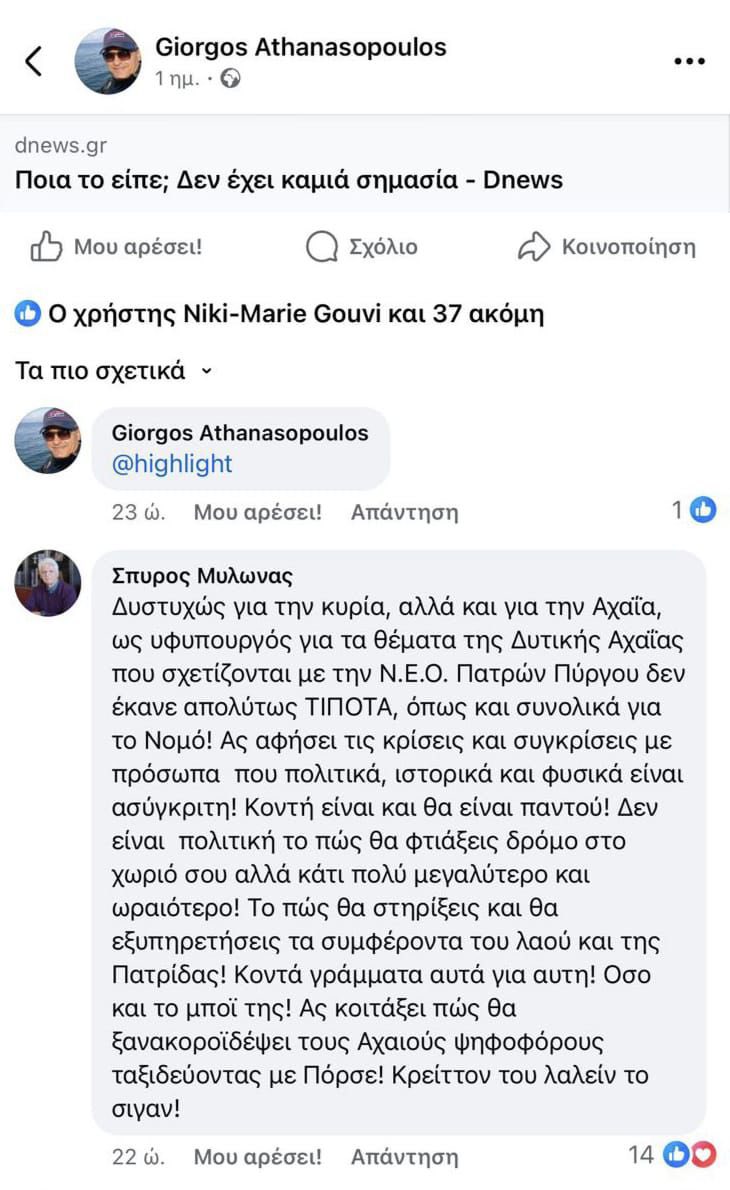The height and width of the screenshot is (1190, 730).
Task: Like Σπυρος Μυλωνας's comment
Action: [x=257, y=1157]
